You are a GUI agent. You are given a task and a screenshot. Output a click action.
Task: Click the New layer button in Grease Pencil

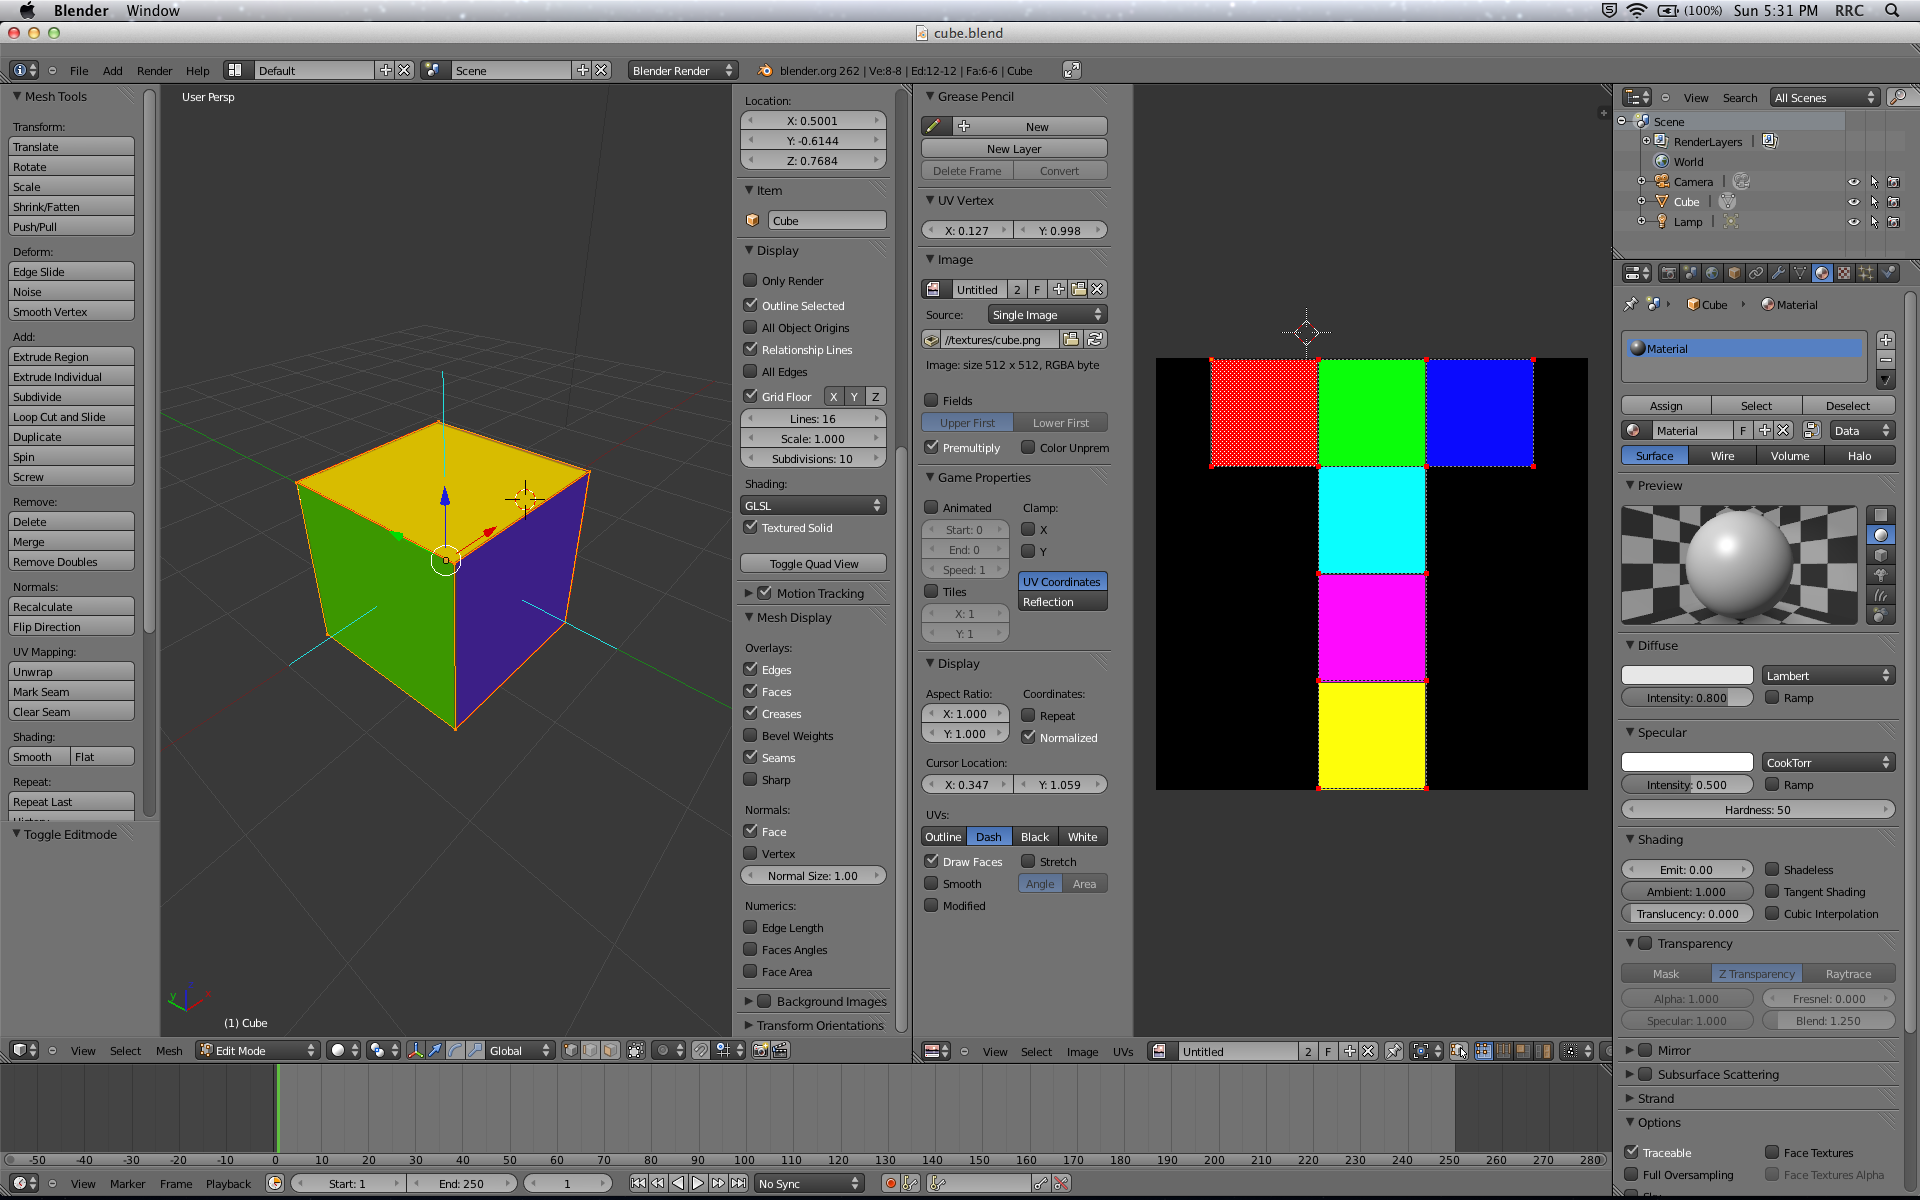tap(1015, 148)
